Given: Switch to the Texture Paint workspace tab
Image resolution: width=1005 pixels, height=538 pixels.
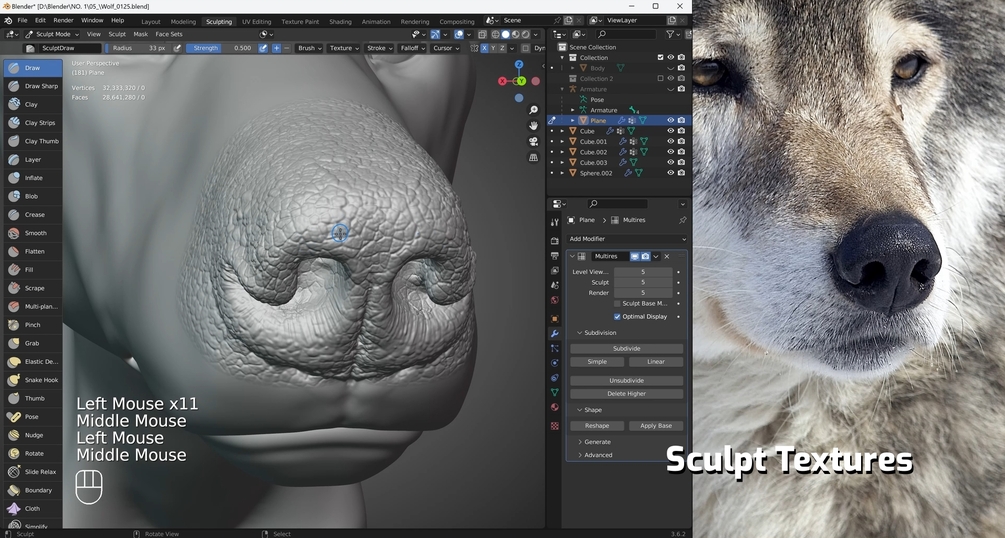Looking at the screenshot, I should [x=300, y=21].
